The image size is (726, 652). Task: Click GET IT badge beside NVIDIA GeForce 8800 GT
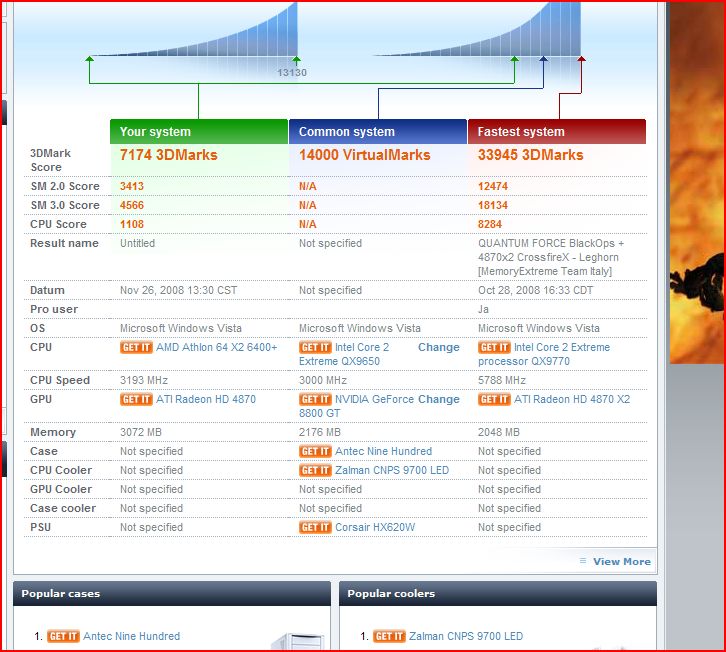tap(315, 399)
